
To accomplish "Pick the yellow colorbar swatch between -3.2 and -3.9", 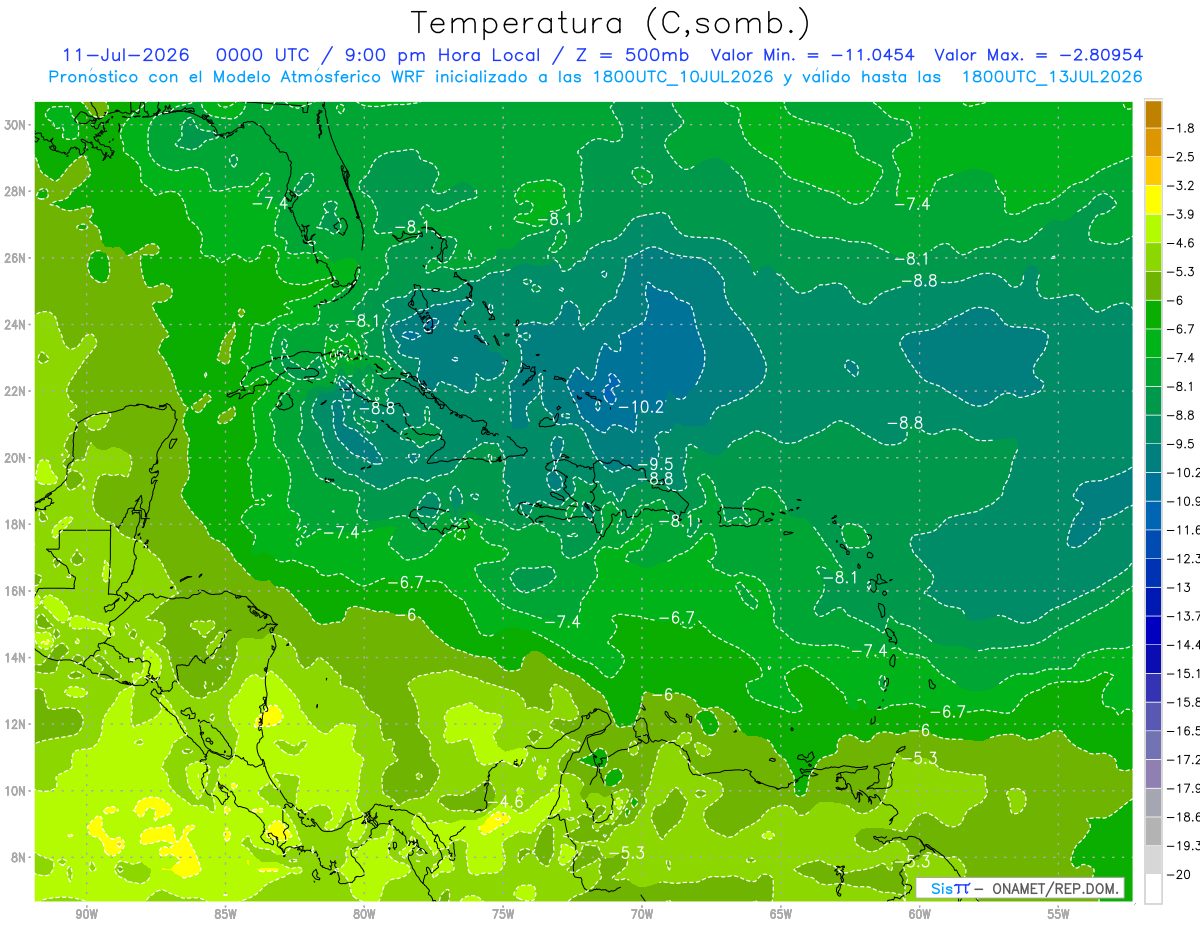I will [x=1153, y=200].
